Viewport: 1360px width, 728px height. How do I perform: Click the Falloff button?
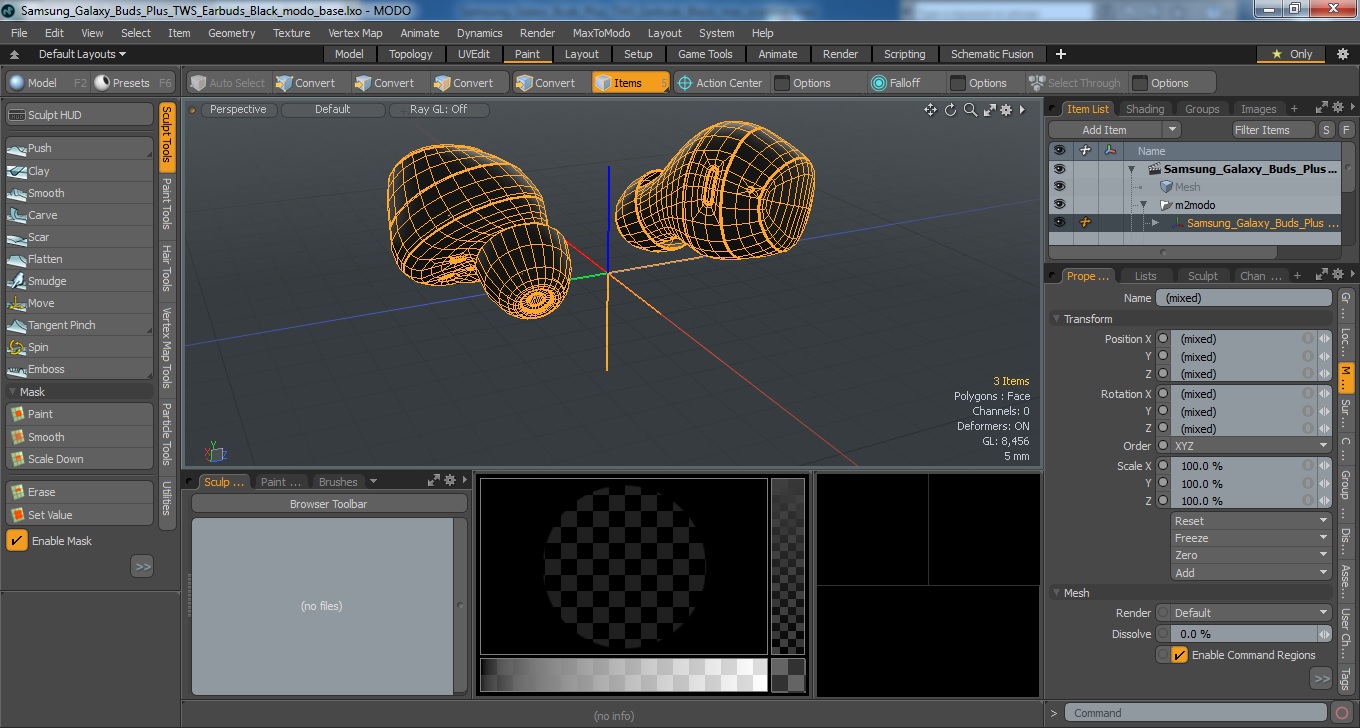pos(895,83)
